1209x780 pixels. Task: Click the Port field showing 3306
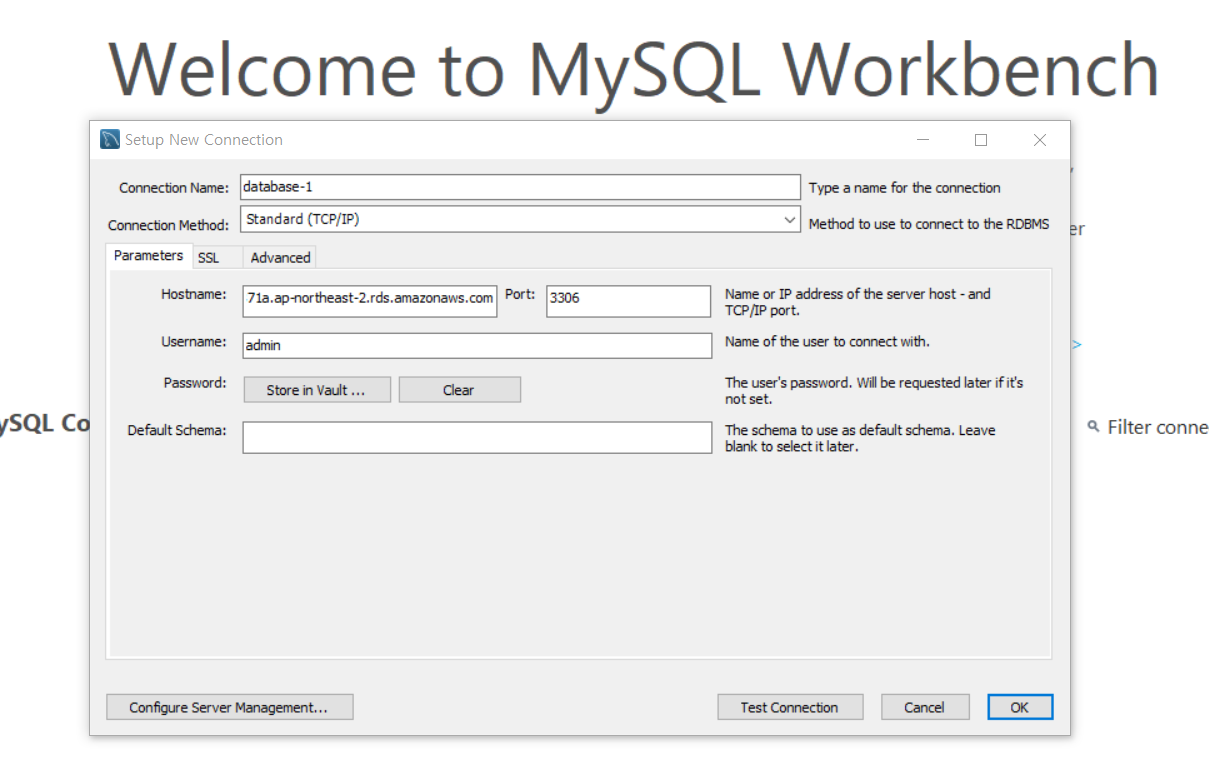(628, 299)
